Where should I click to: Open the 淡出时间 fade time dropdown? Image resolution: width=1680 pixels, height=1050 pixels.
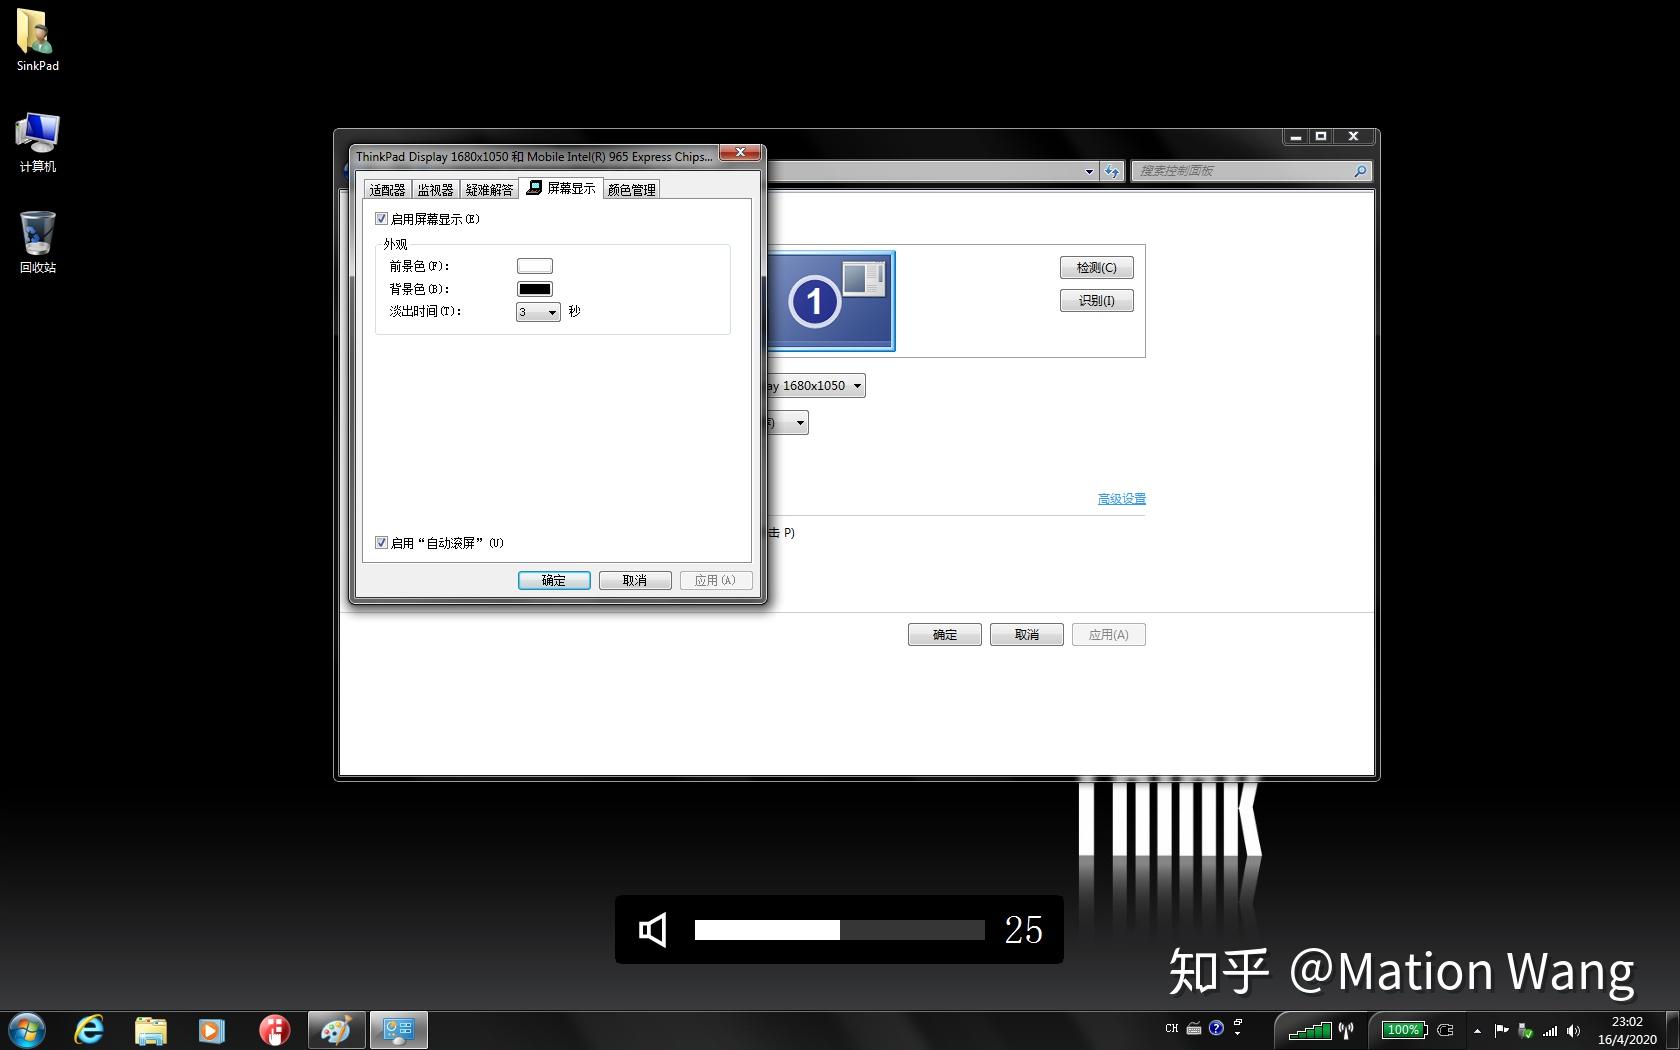click(553, 312)
